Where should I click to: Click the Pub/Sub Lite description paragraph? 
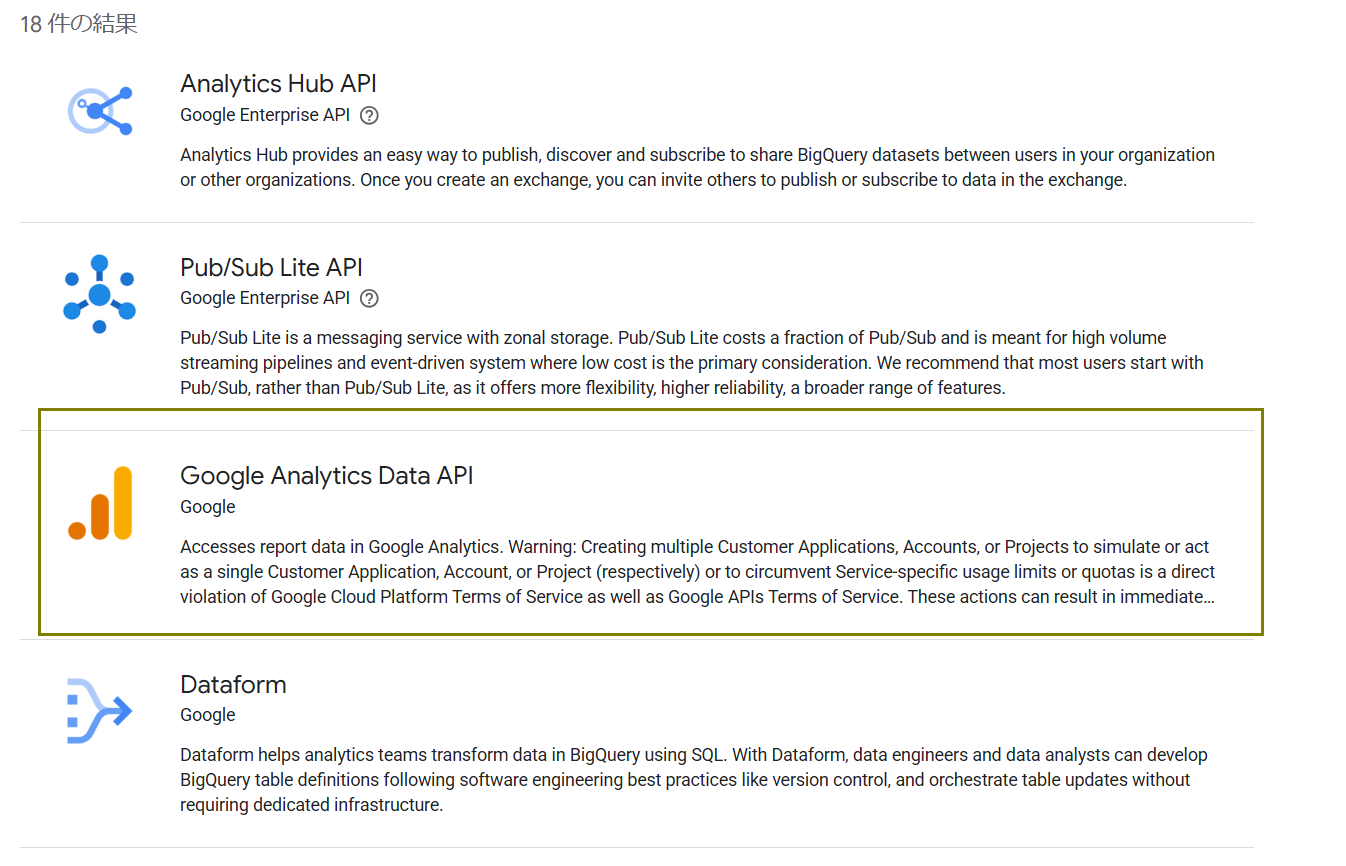coord(691,363)
